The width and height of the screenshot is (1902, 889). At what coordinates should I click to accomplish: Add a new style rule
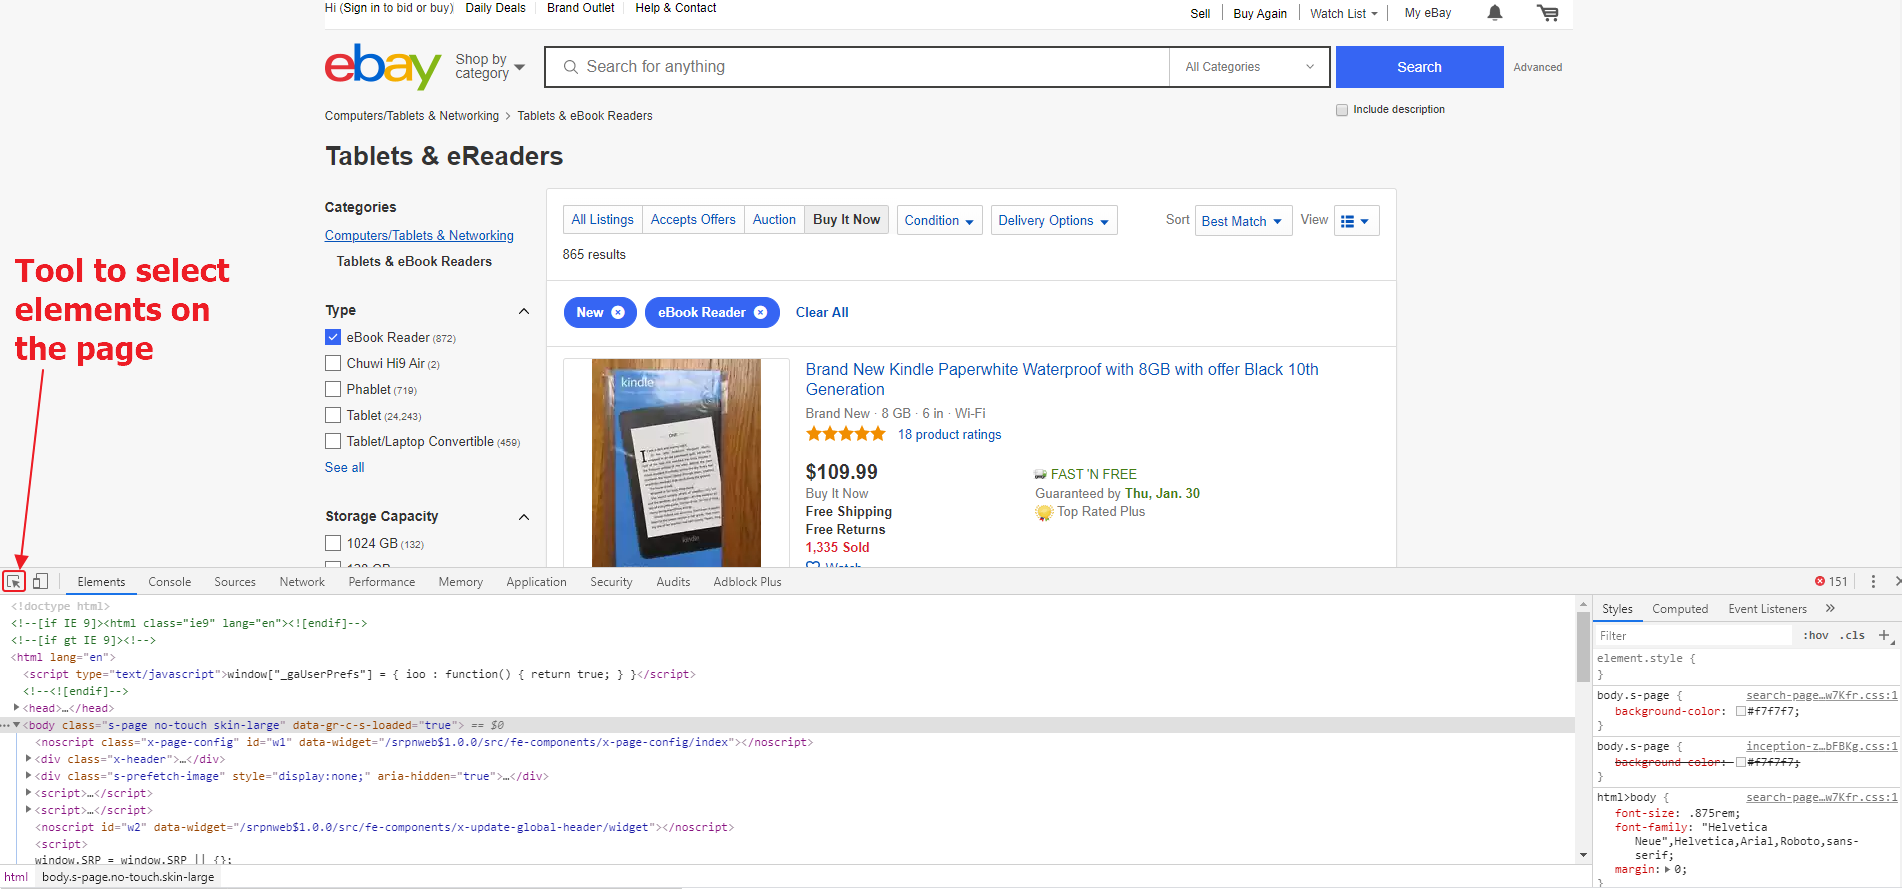(x=1884, y=635)
